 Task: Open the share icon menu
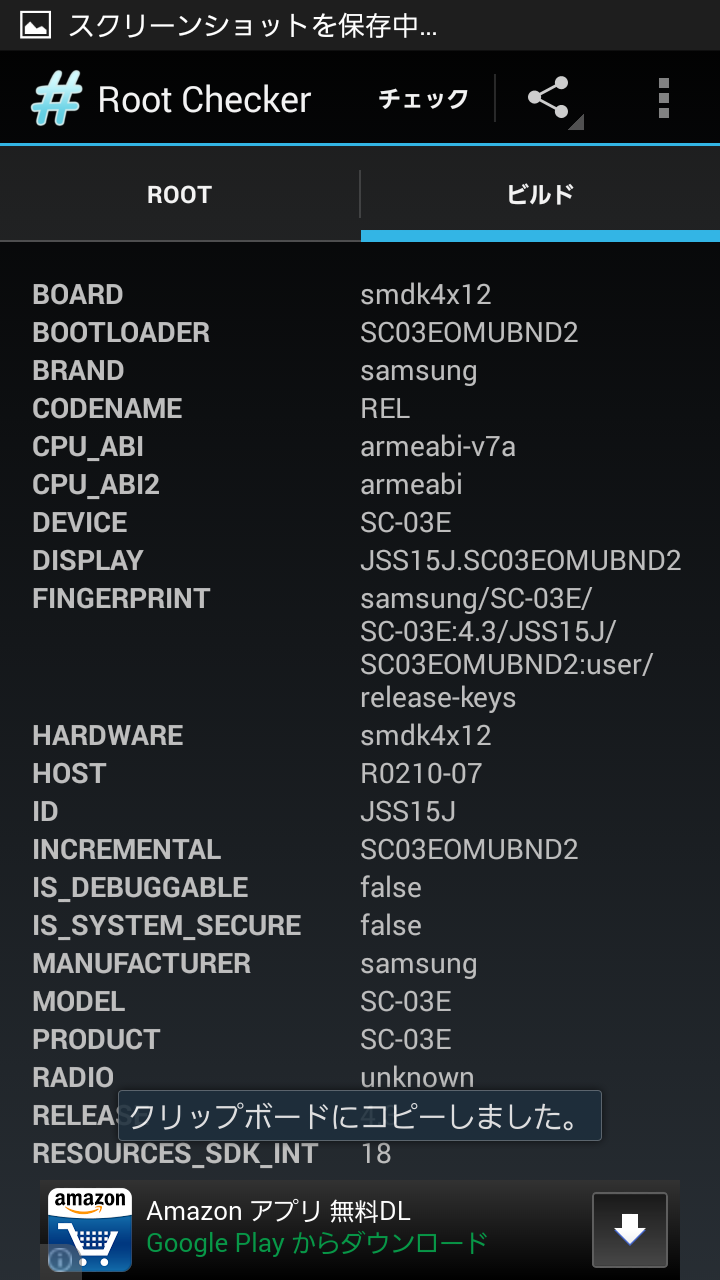tap(549, 99)
